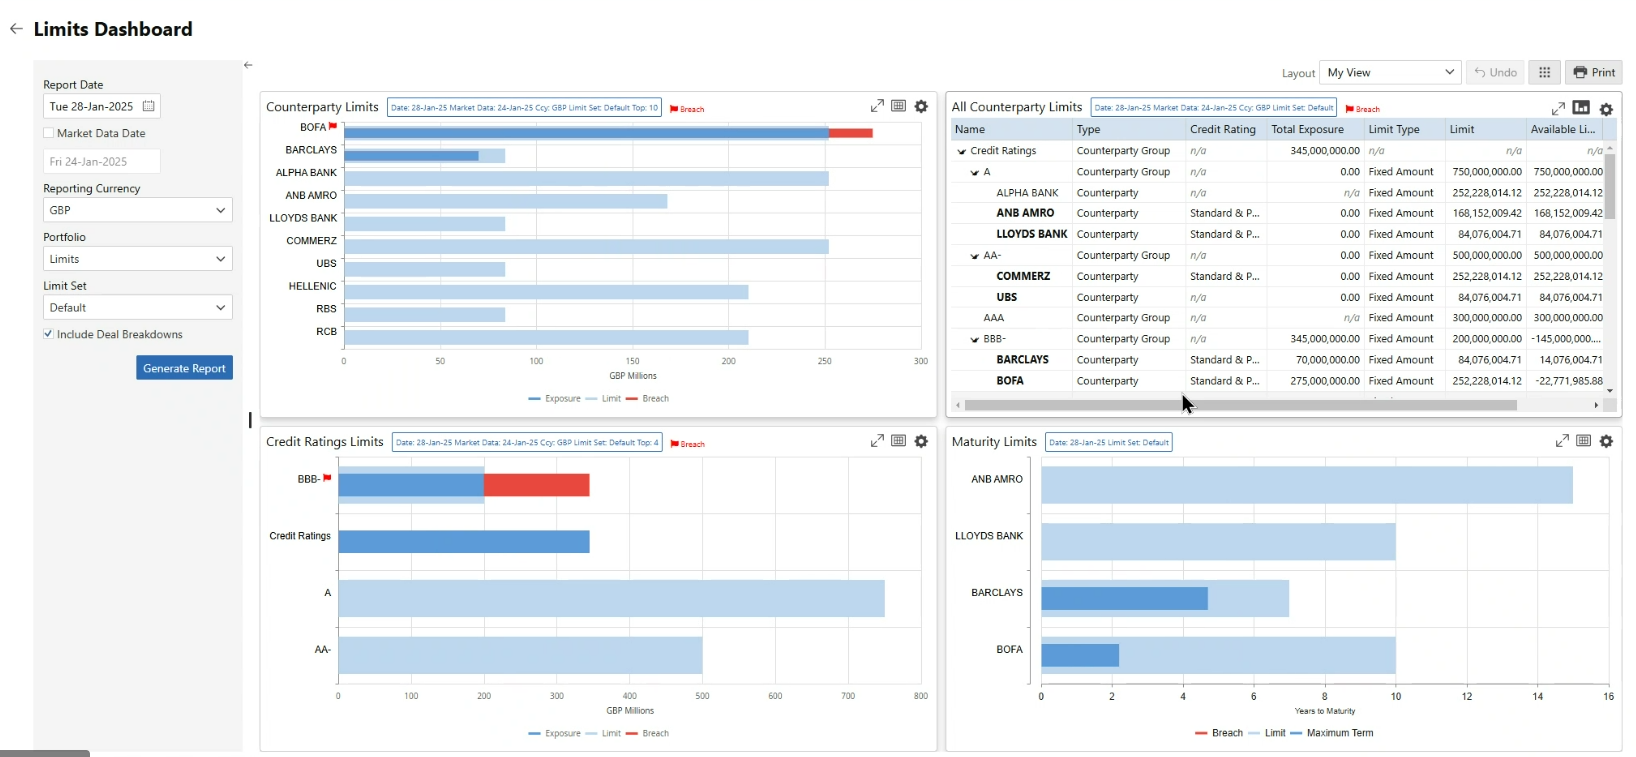Collapse the Credit Ratings tree row
This screenshot has height=757, width=1636.
coord(962,152)
